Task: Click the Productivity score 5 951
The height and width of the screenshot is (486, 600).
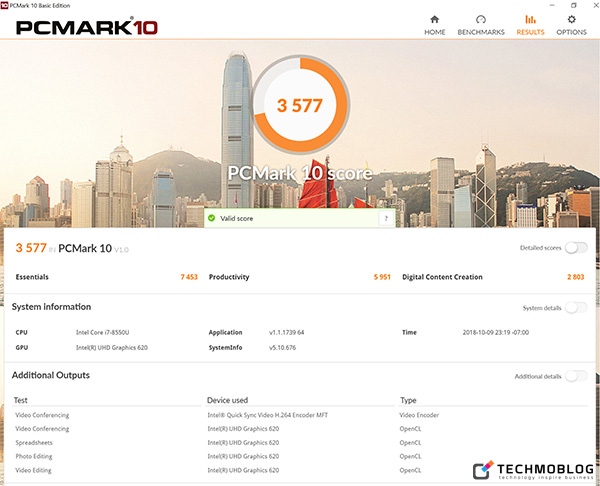Action: pyautogui.click(x=382, y=277)
